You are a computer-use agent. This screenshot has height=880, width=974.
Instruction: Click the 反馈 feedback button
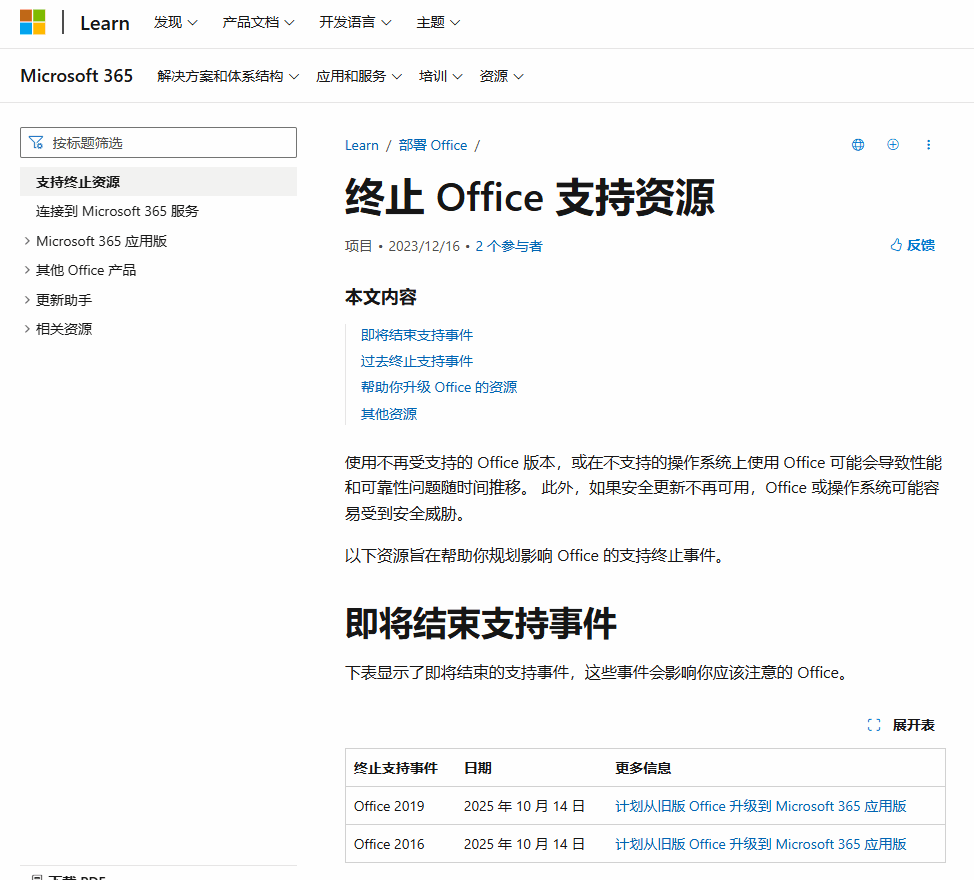click(x=913, y=245)
